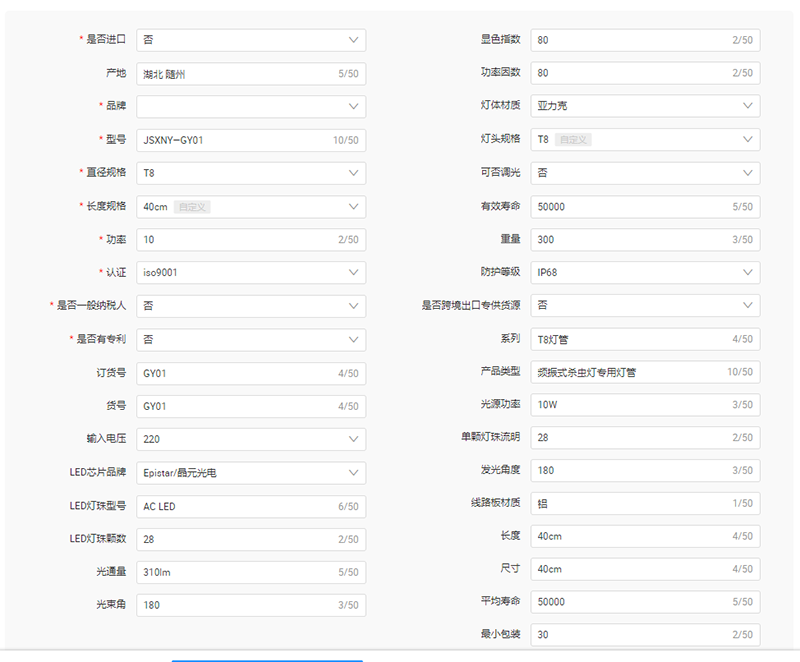Open the LED芯片品牌 dropdown
800x662 pixels.
250,472
